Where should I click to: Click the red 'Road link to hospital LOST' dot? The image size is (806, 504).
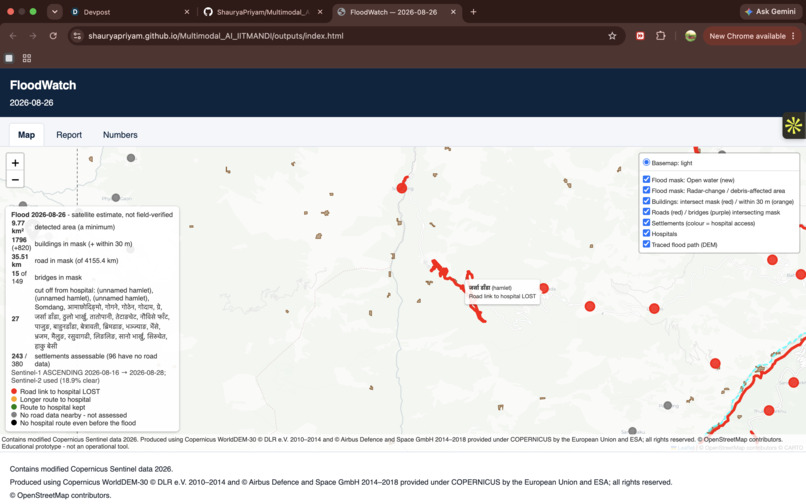click(x=14, y=391)
